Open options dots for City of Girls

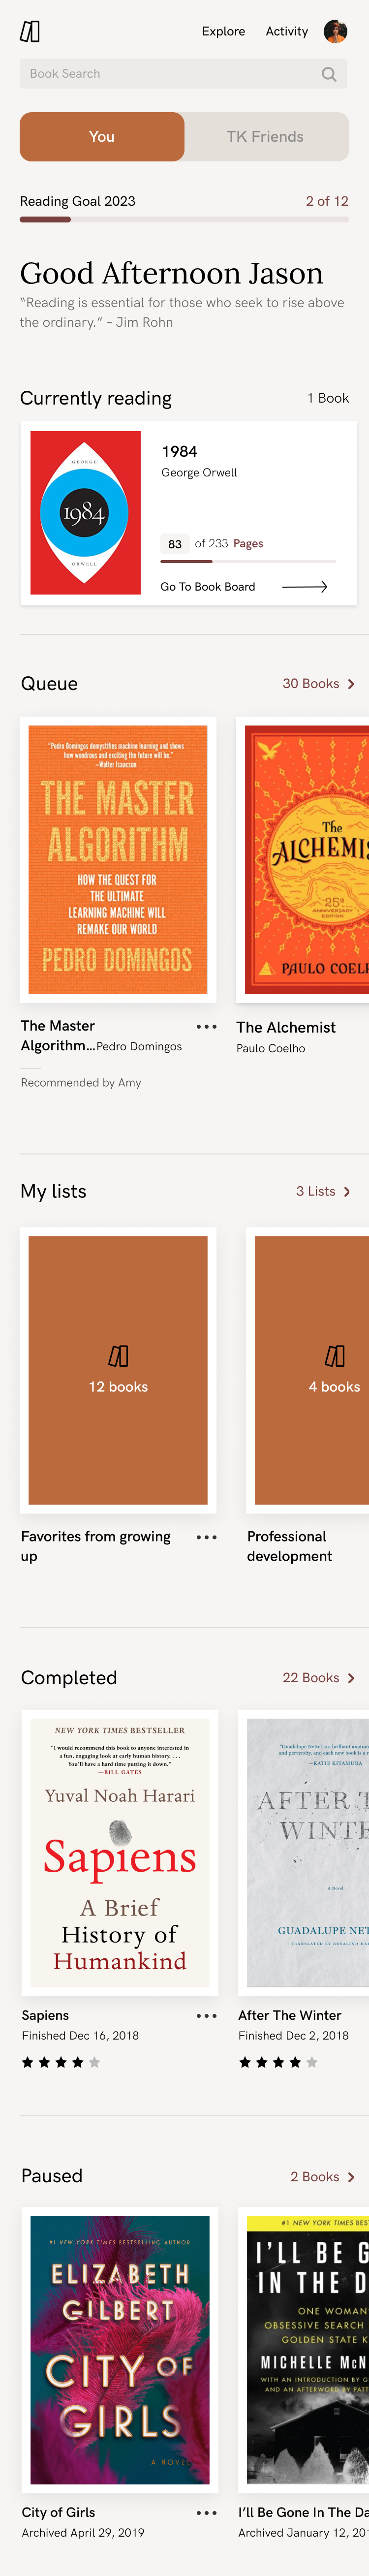[206, 2513]
